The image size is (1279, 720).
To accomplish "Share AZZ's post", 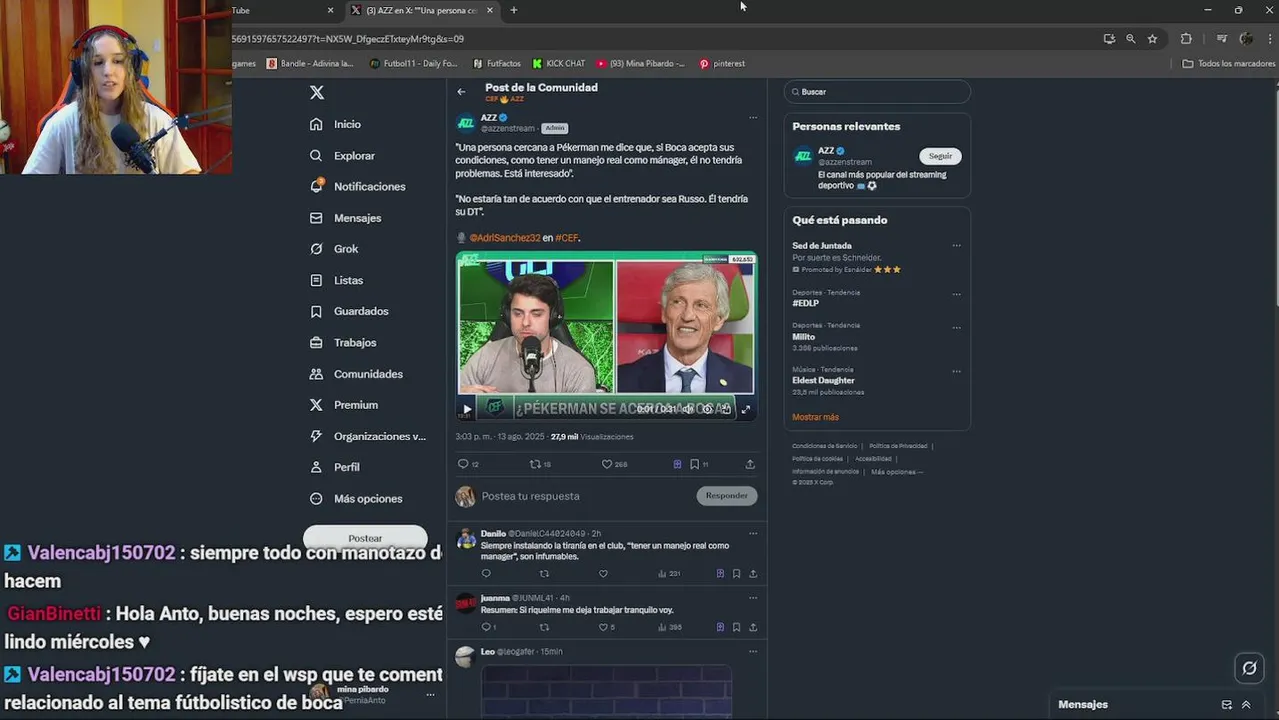I will point(750,464).
